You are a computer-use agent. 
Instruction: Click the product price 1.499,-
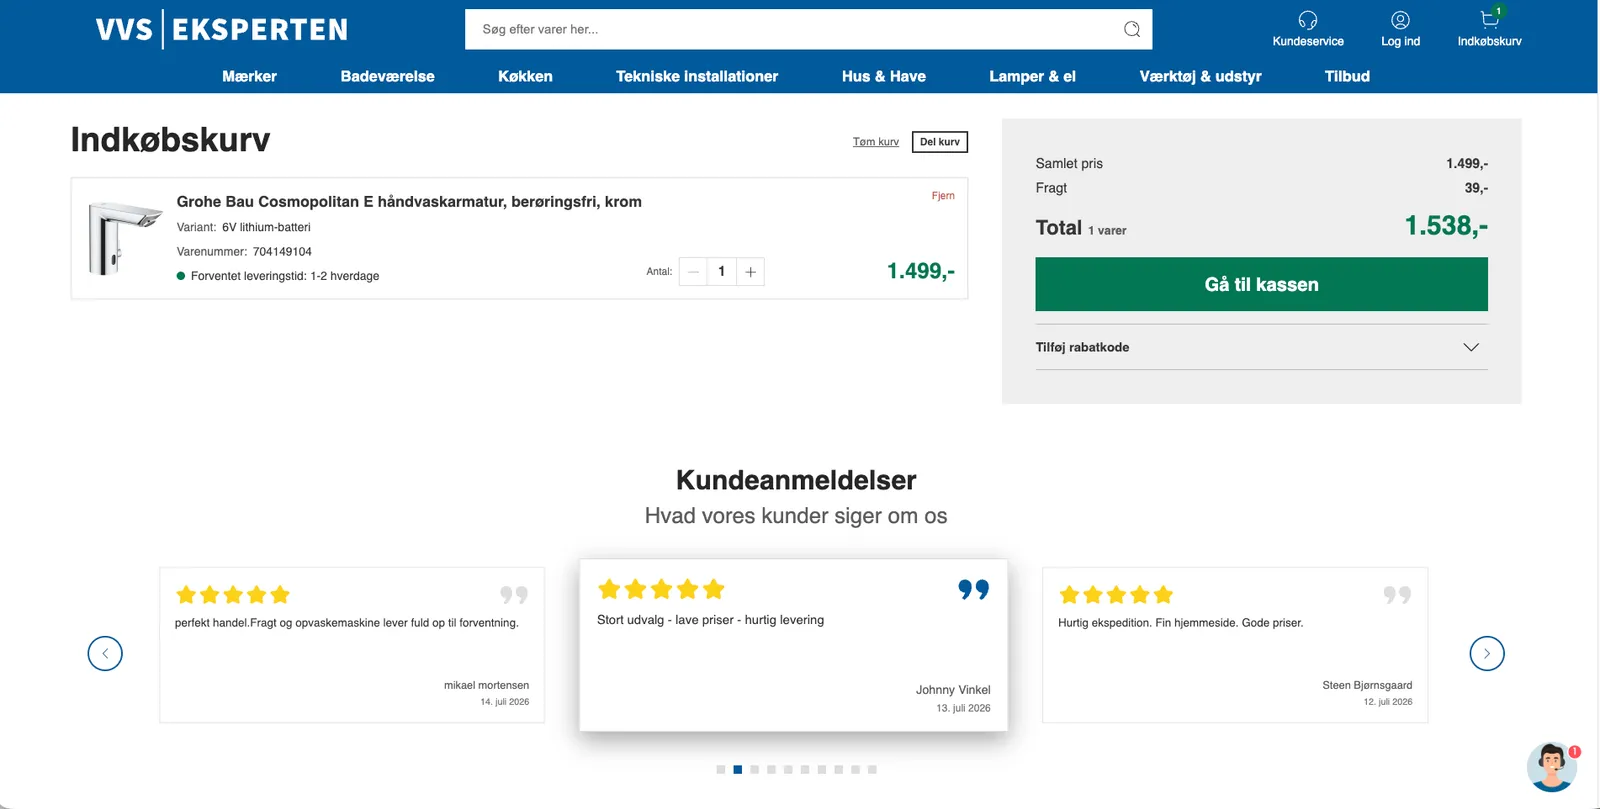[921, 271]
